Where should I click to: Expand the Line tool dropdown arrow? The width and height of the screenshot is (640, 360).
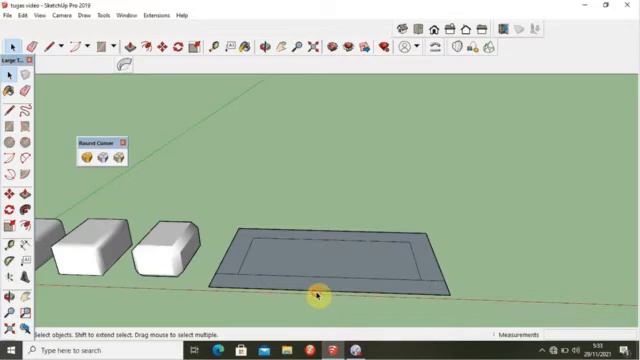coord(61,46)
